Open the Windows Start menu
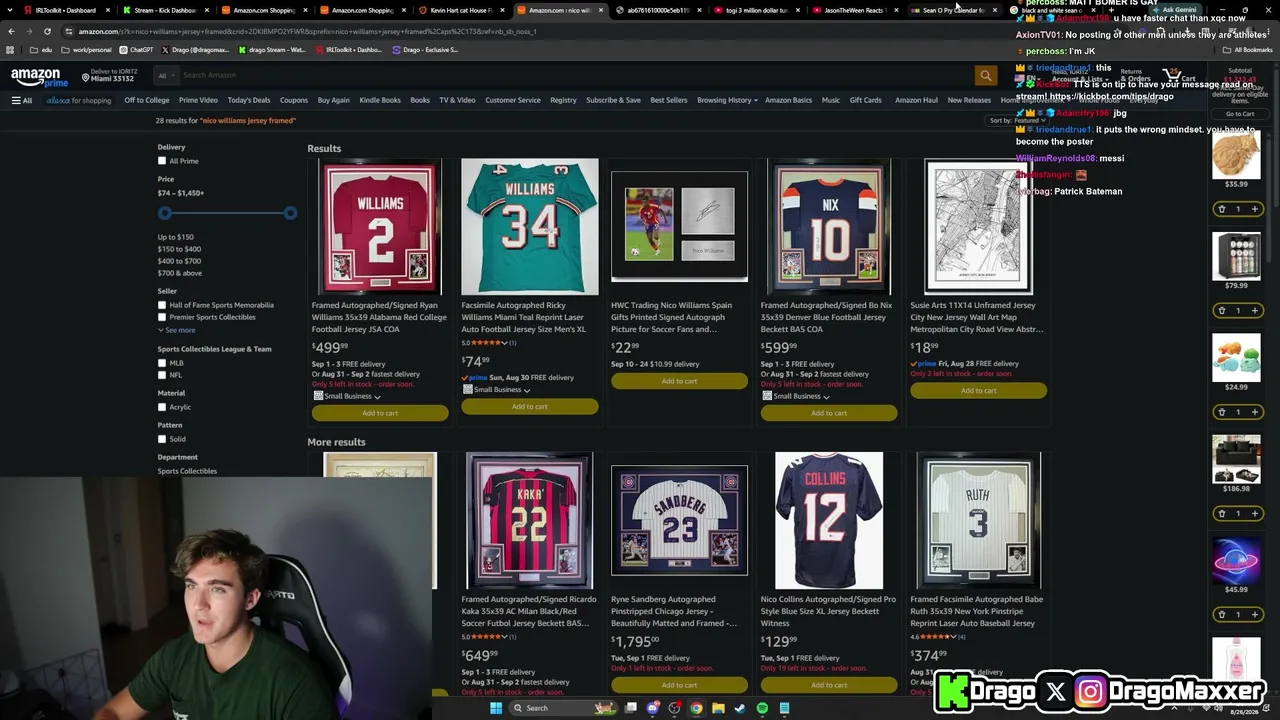1280x720 pixels. tap(495, 708)
